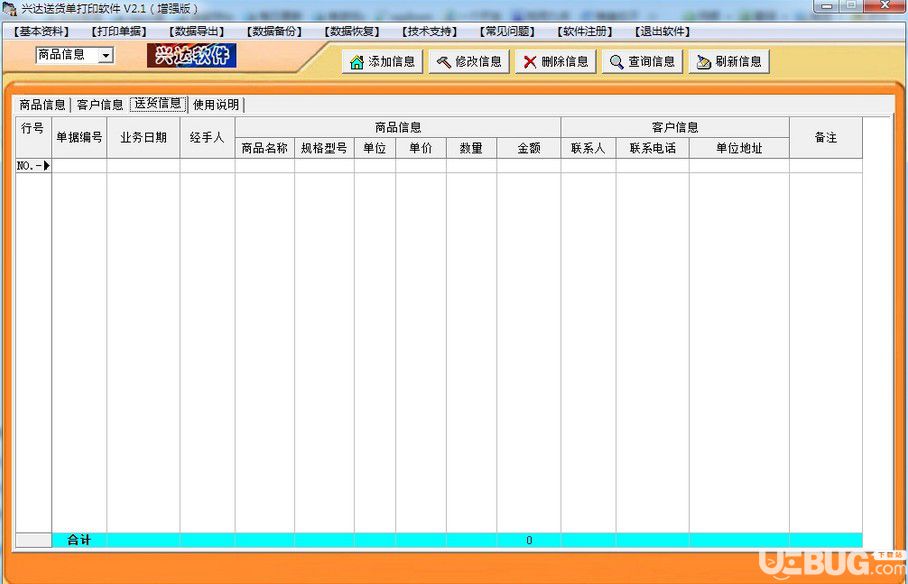Click the 单位地址 column header
The height and width of the screenshot is (584, 908).
[x=739, y=148]
